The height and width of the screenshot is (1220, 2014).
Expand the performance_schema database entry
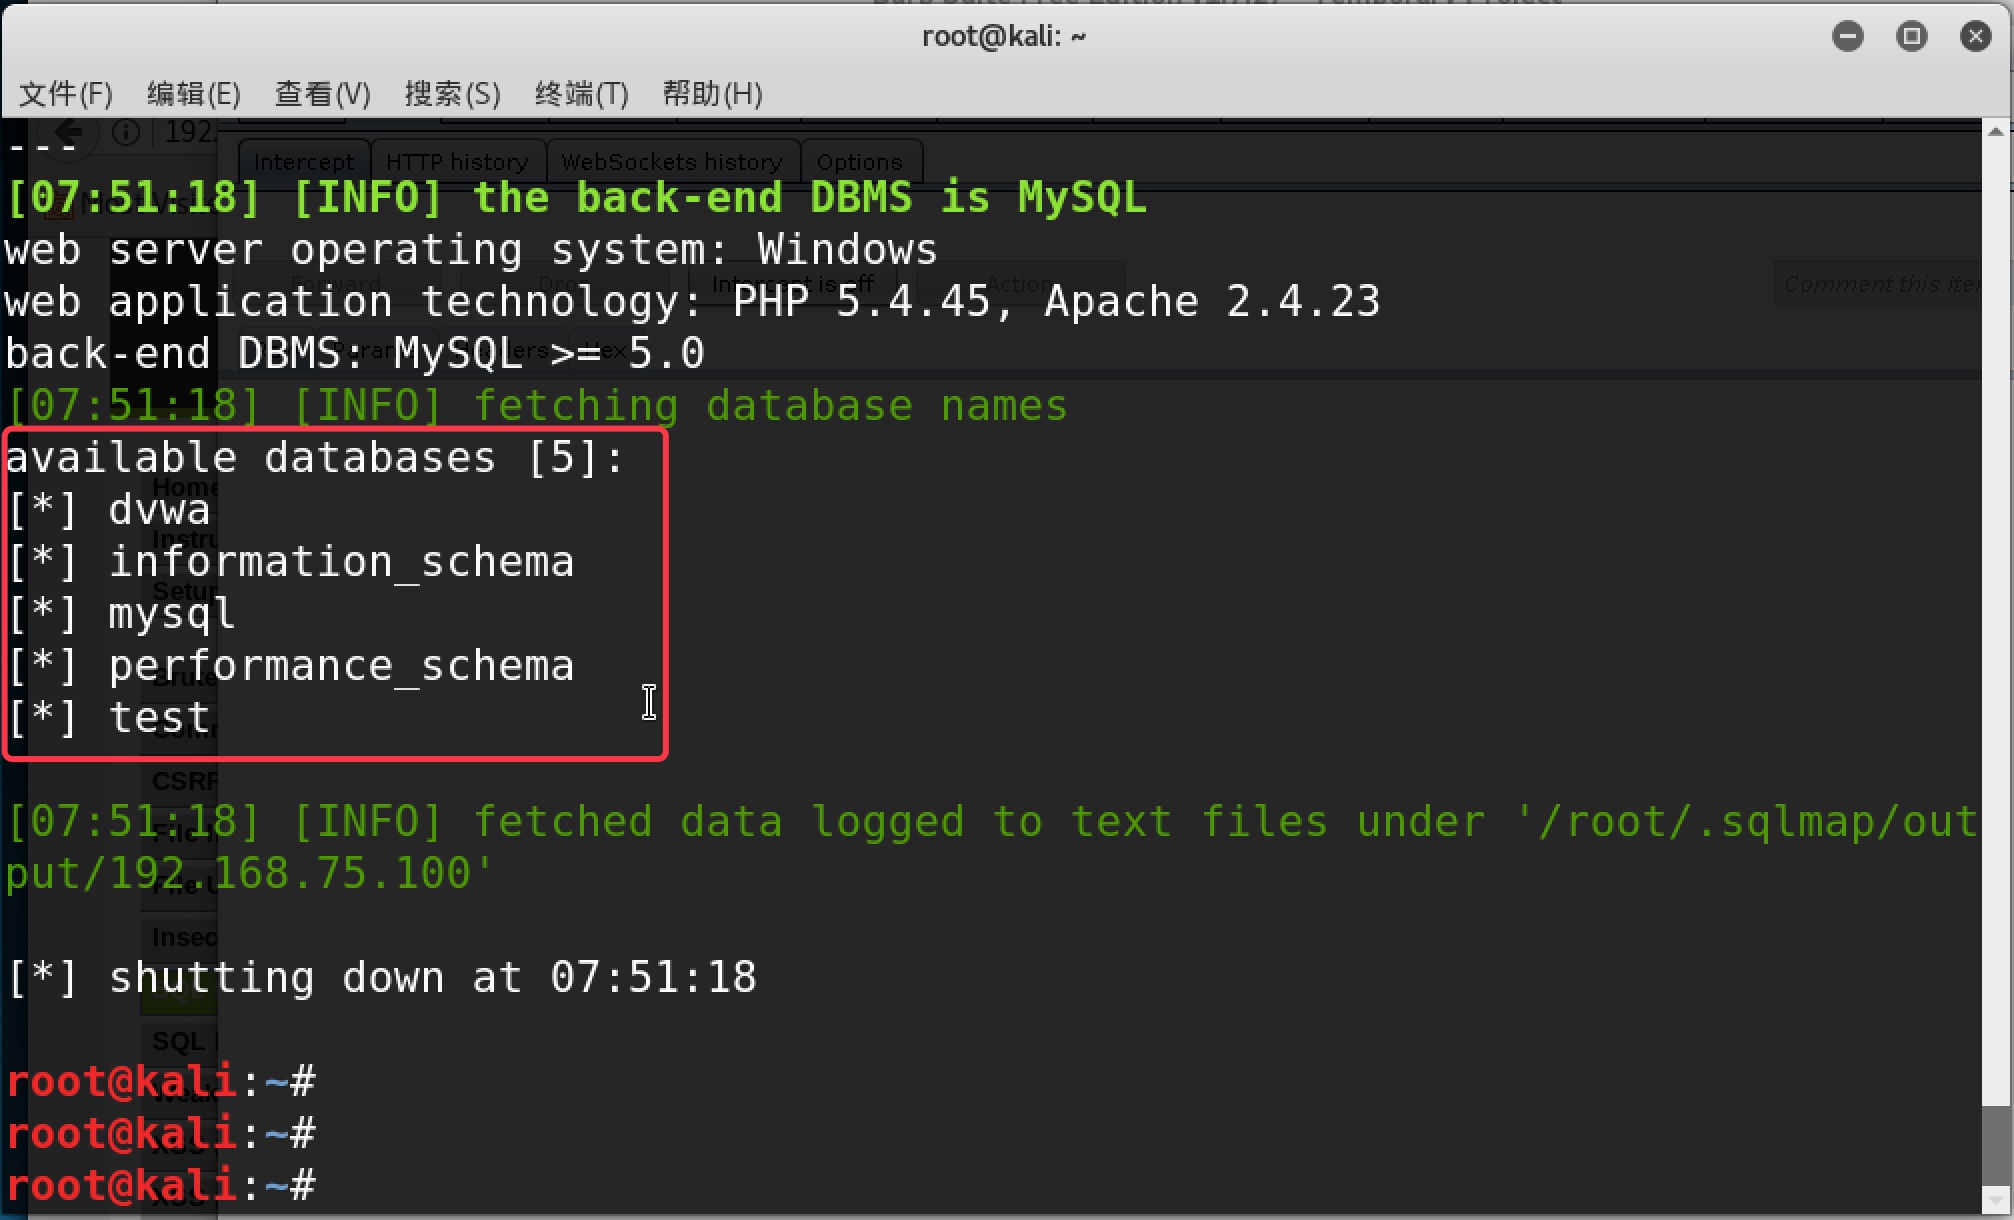(341, 665)
